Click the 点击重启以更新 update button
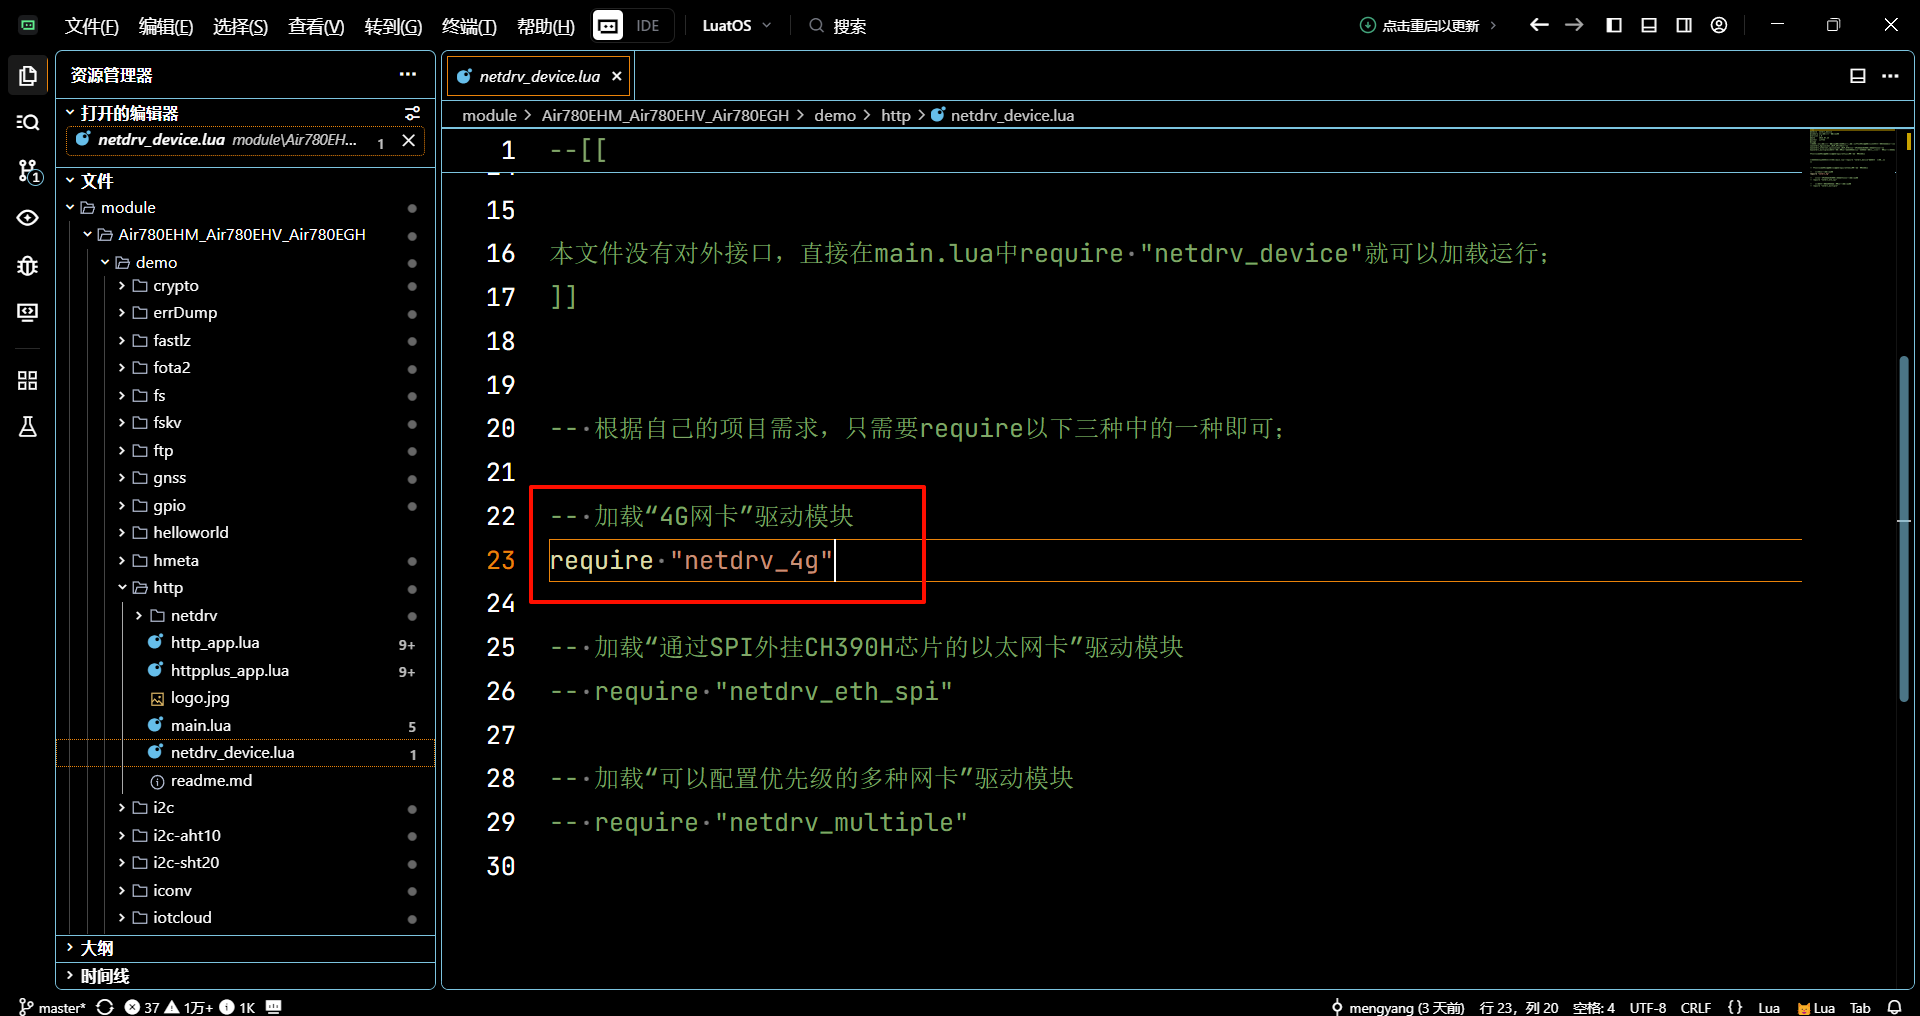 point(1429,26)
